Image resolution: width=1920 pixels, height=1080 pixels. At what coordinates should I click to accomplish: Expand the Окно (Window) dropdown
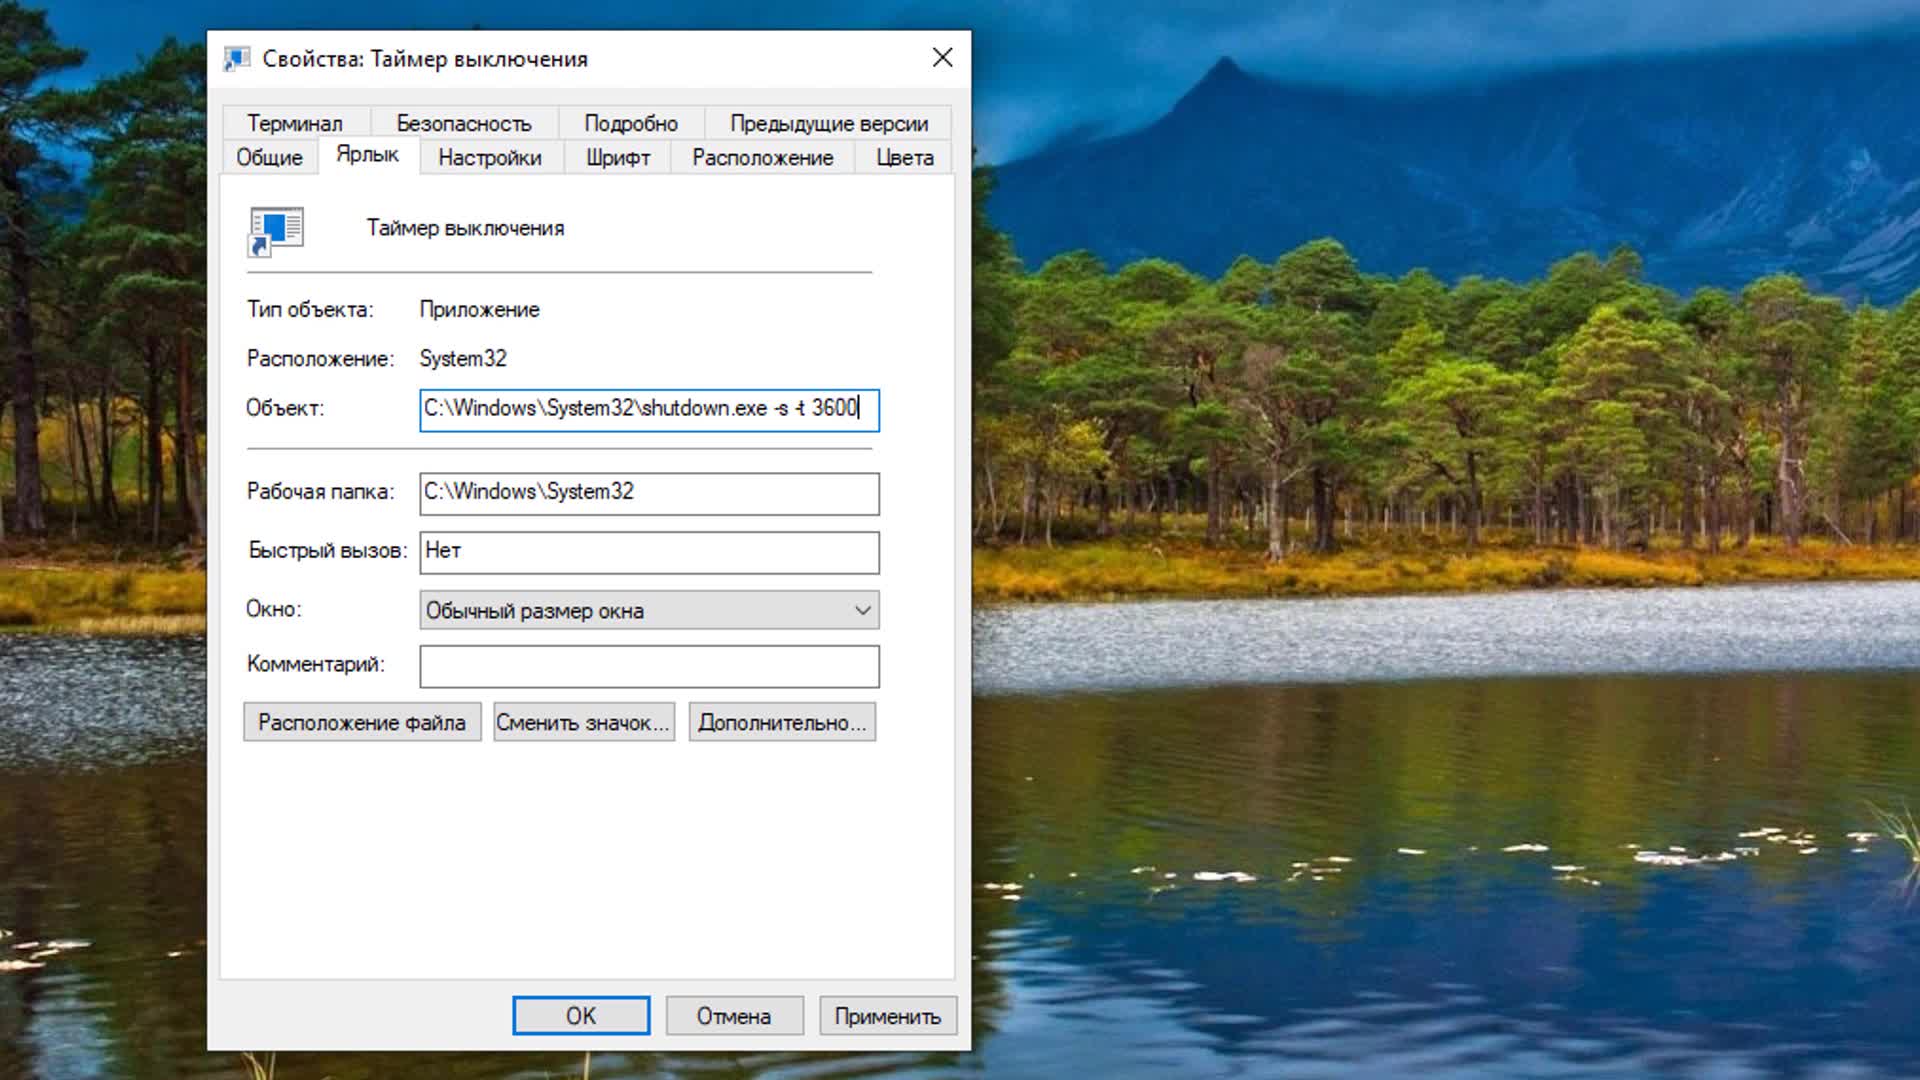click(864, 609)
